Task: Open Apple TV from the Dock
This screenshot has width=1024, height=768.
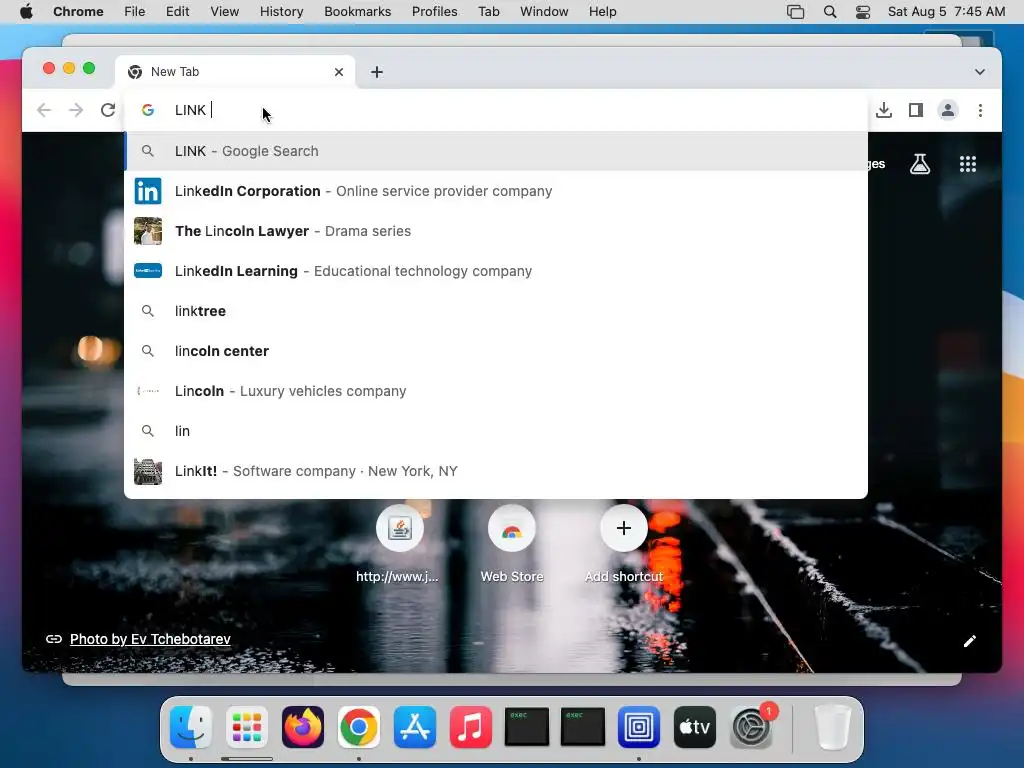Action: pos(695,727)
